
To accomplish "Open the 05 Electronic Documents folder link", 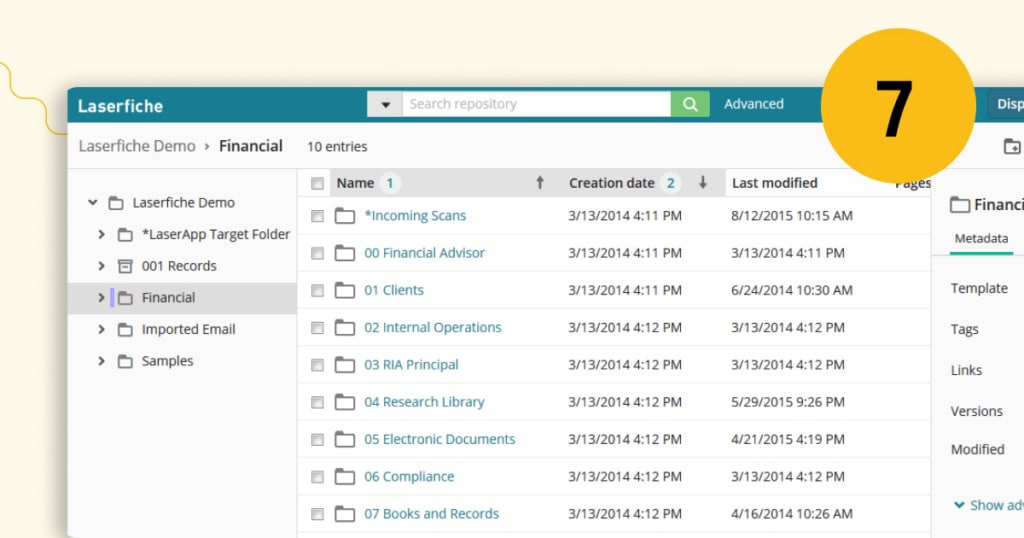I will [x=439, y=440].
